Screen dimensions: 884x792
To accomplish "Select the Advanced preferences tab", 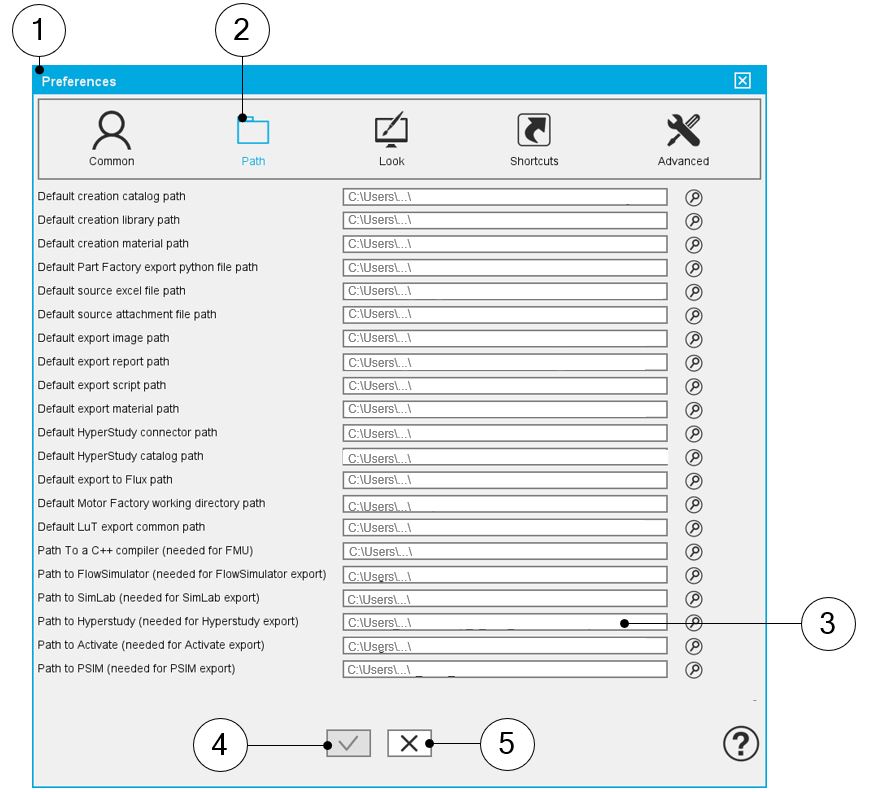I will point(683,138).
